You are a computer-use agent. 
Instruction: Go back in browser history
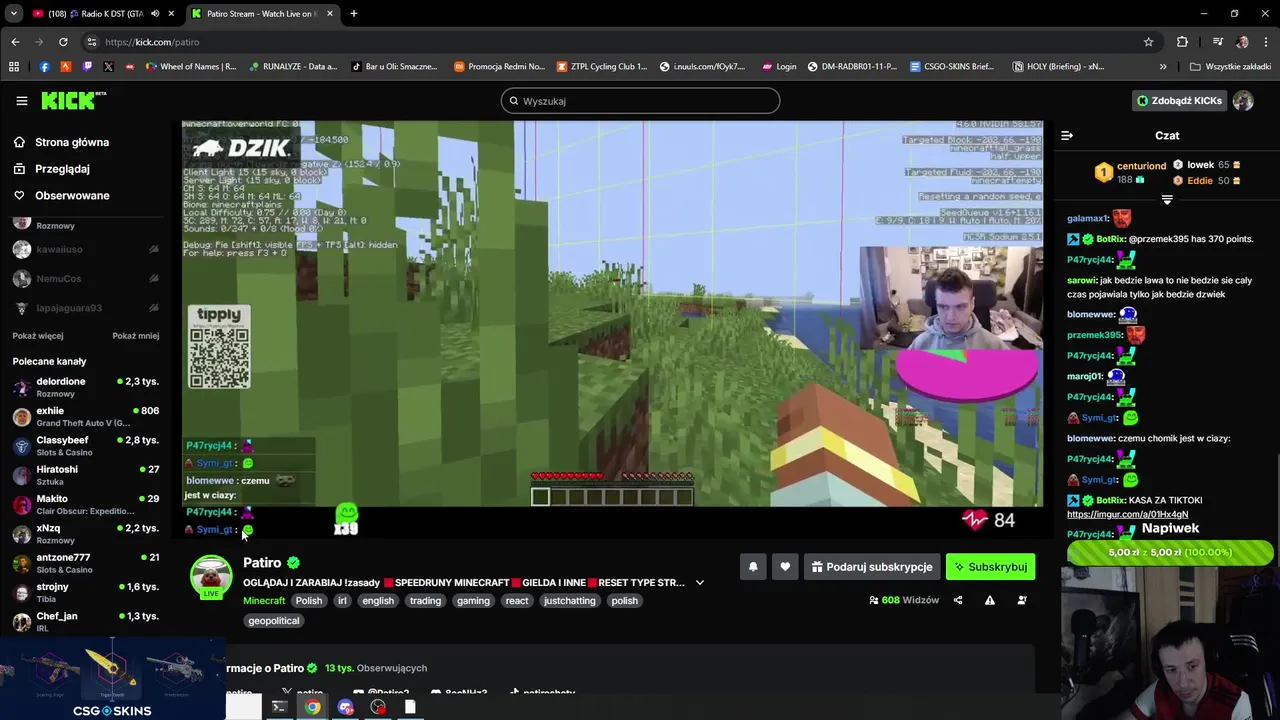(15, 42)
